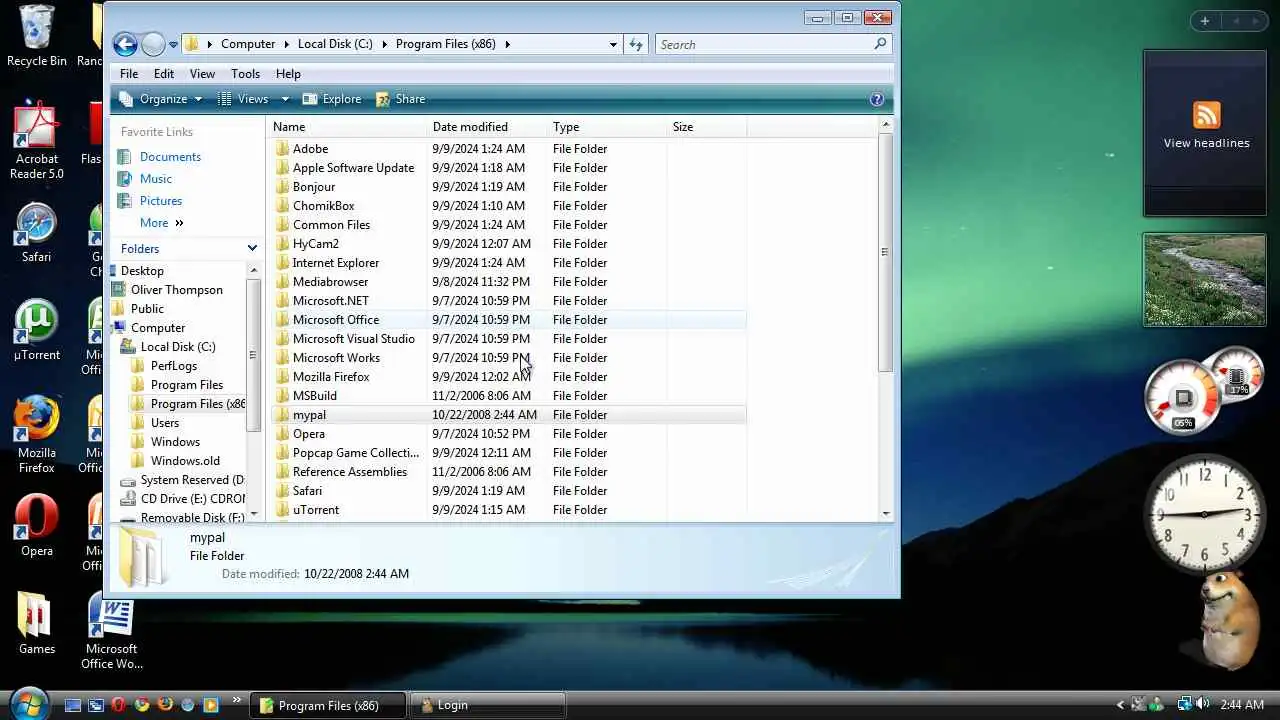Expand More favorite links
The width and height of the screenshot is (1280, 720).
pyautogui.click(x=162, y=223)
